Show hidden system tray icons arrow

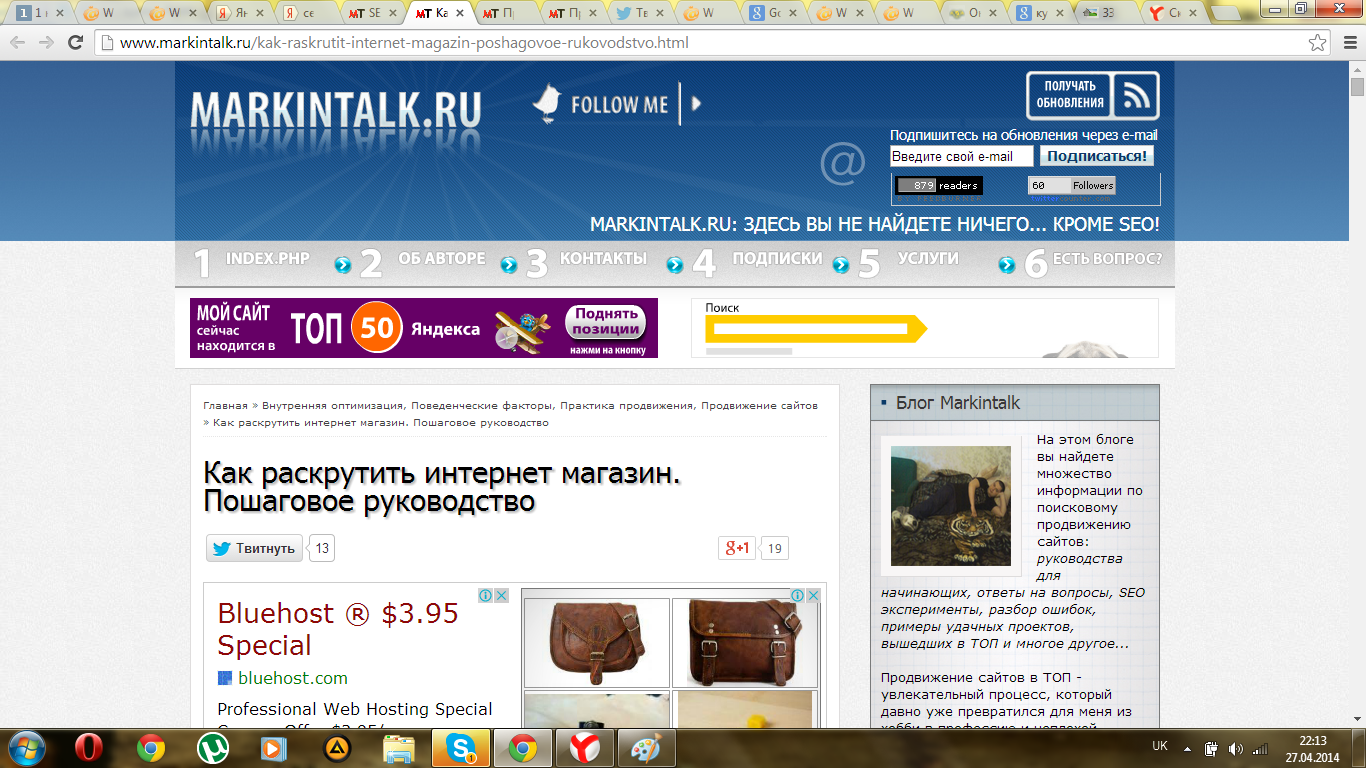(1189, 748)
